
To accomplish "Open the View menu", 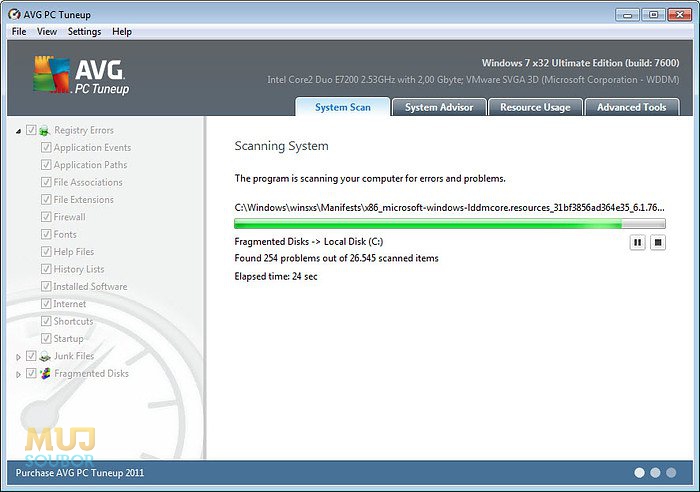I will point(46,32).
